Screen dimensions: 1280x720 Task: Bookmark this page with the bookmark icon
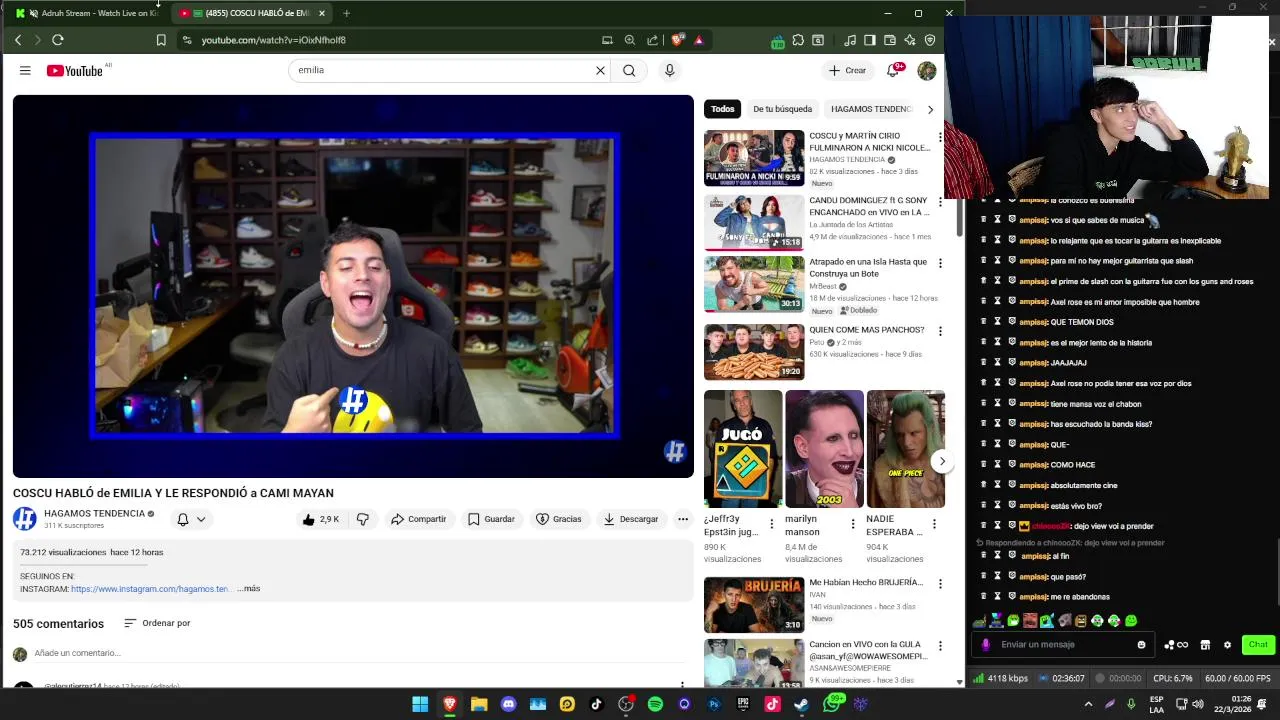tap(161, 40)
